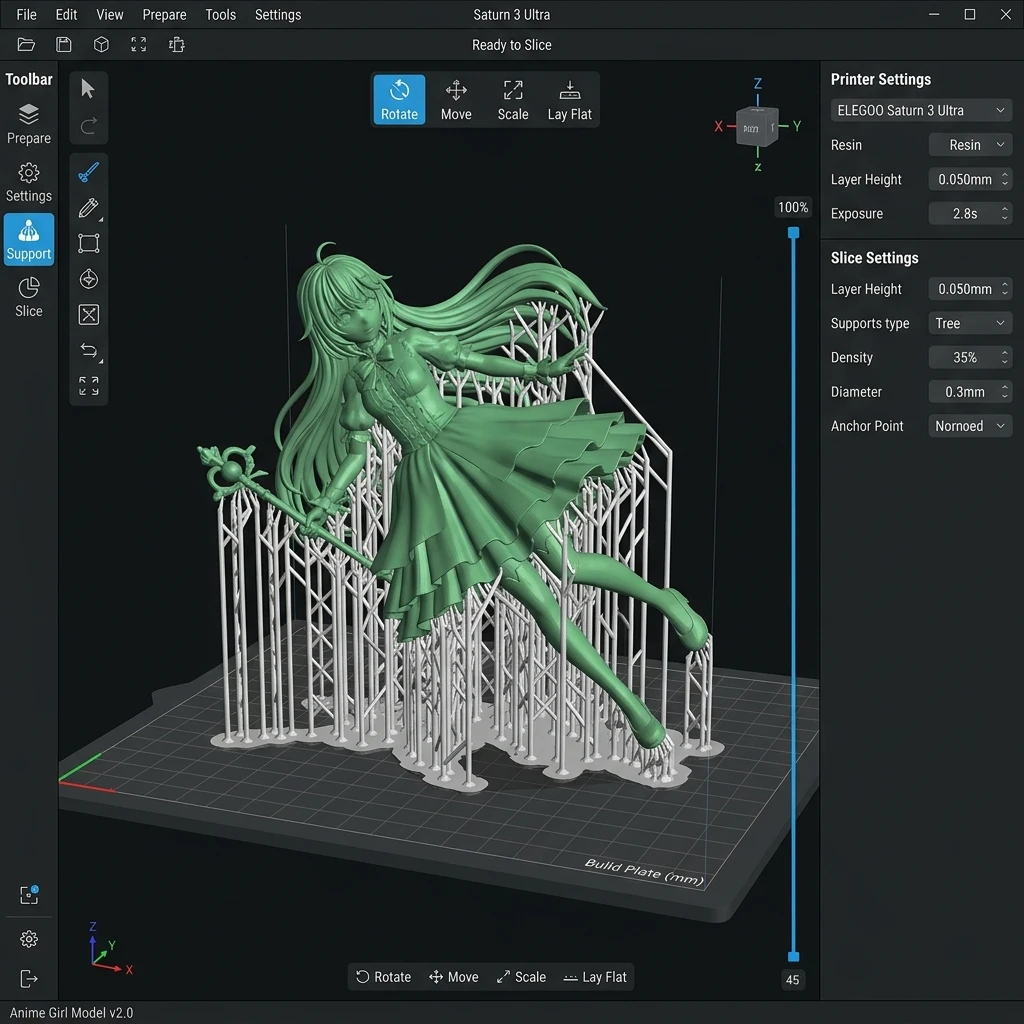Viewport: 1024px width, 1024px height.
Task: Click the bottom Move button
Action: [454, 977]
